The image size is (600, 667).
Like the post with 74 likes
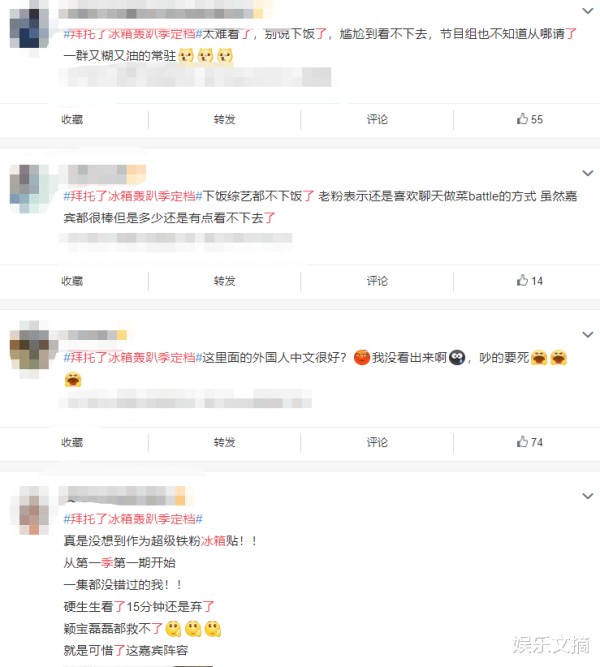tap(530, 442)
